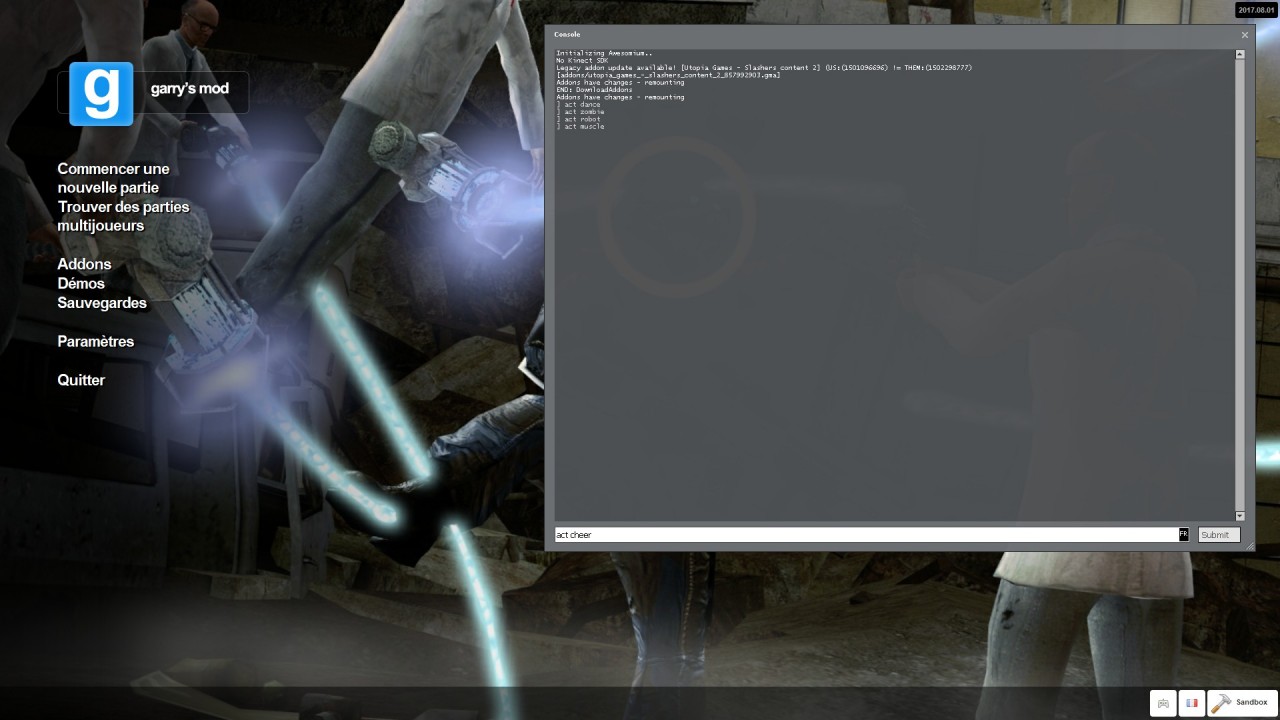
Task: Select Quitter to exit the game
Action: click(81, 380)
